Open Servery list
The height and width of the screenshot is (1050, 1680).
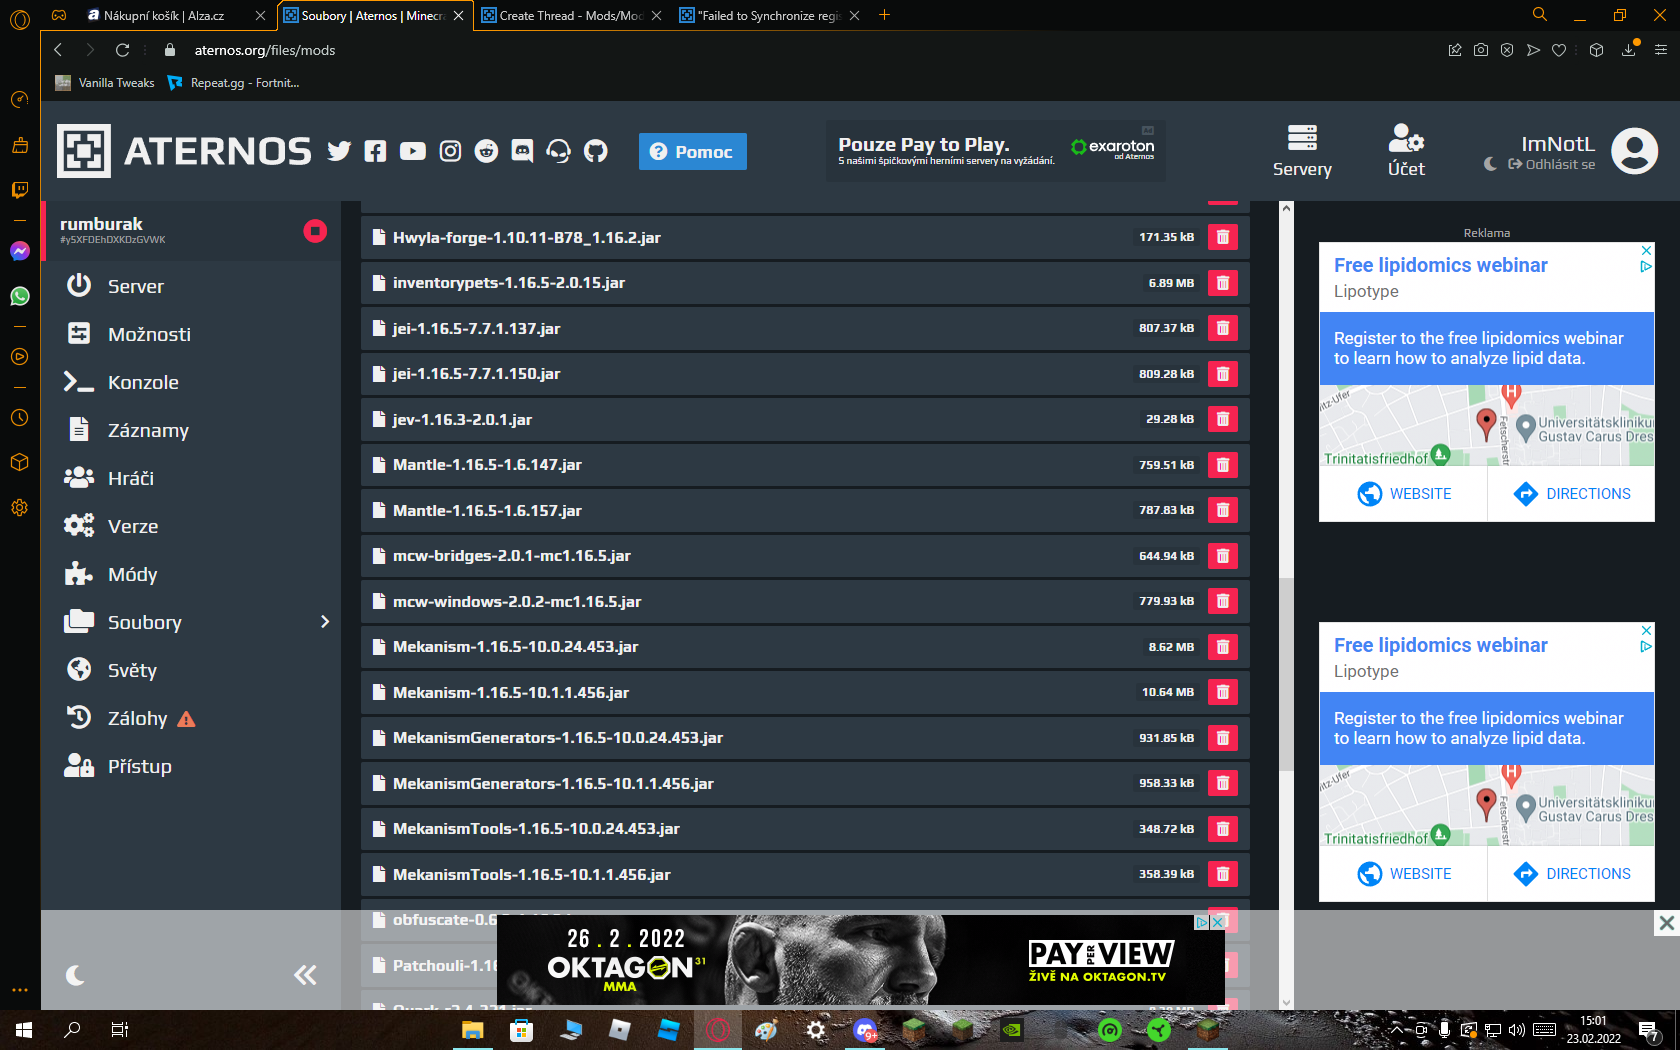(x=1302, y=151)
